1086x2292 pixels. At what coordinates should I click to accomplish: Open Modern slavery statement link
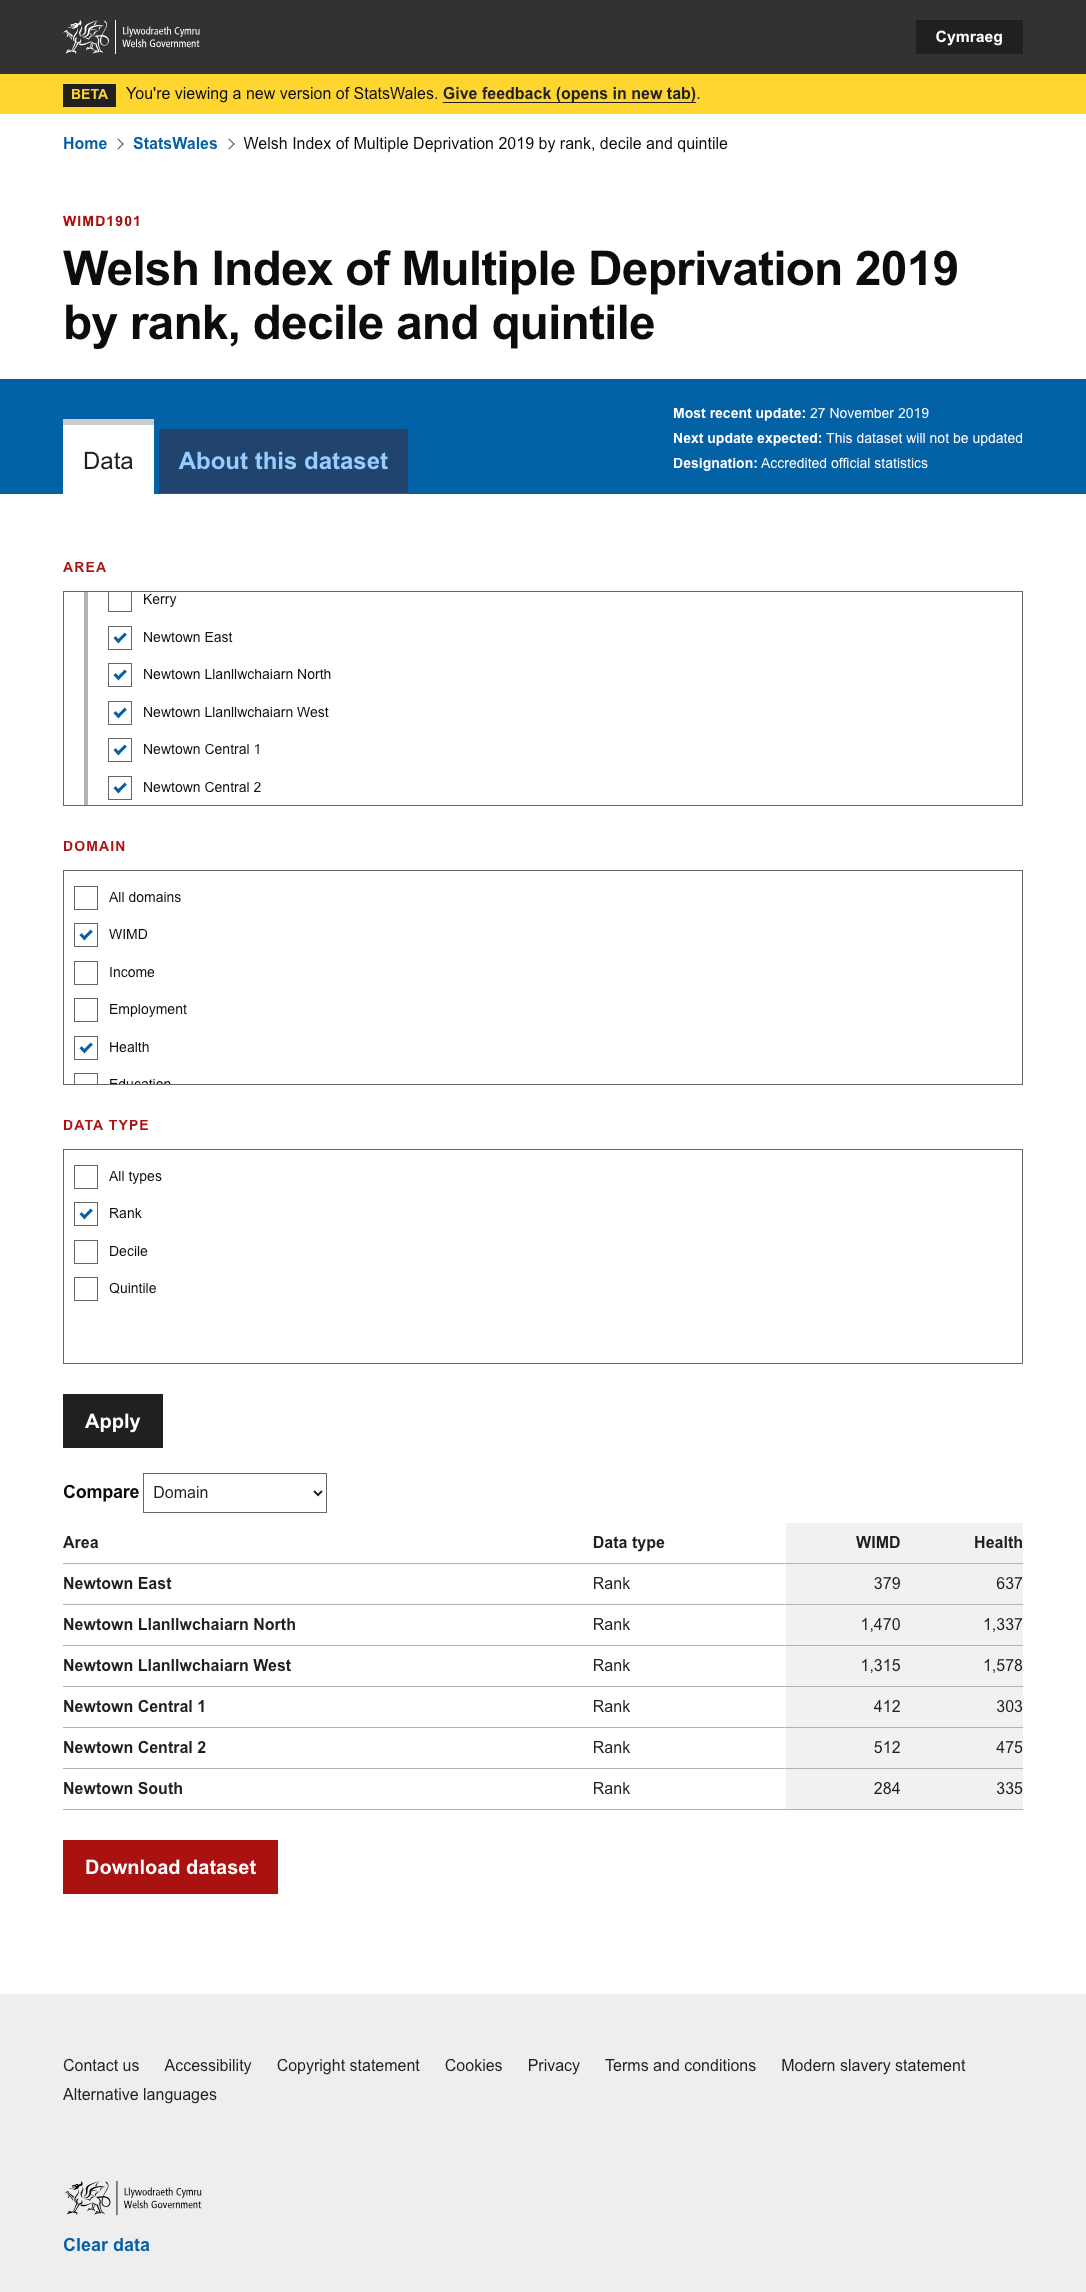[x=873, y=2065]
